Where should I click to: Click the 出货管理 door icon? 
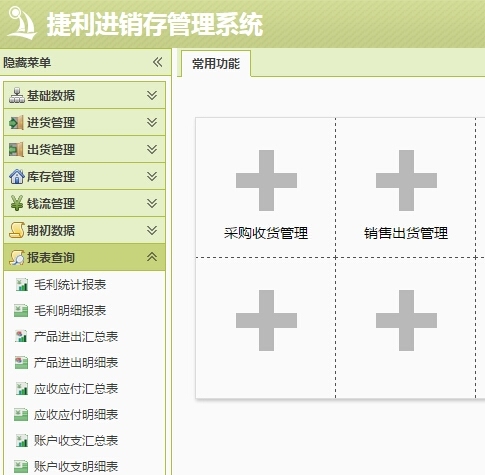16,149
